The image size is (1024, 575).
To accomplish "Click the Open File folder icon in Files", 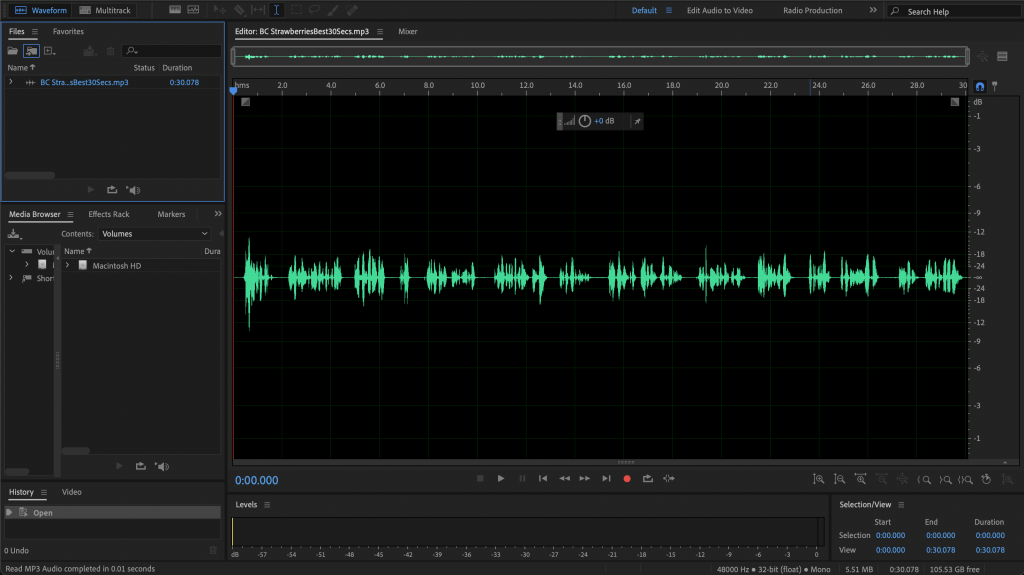I will [x=14, y=50].
